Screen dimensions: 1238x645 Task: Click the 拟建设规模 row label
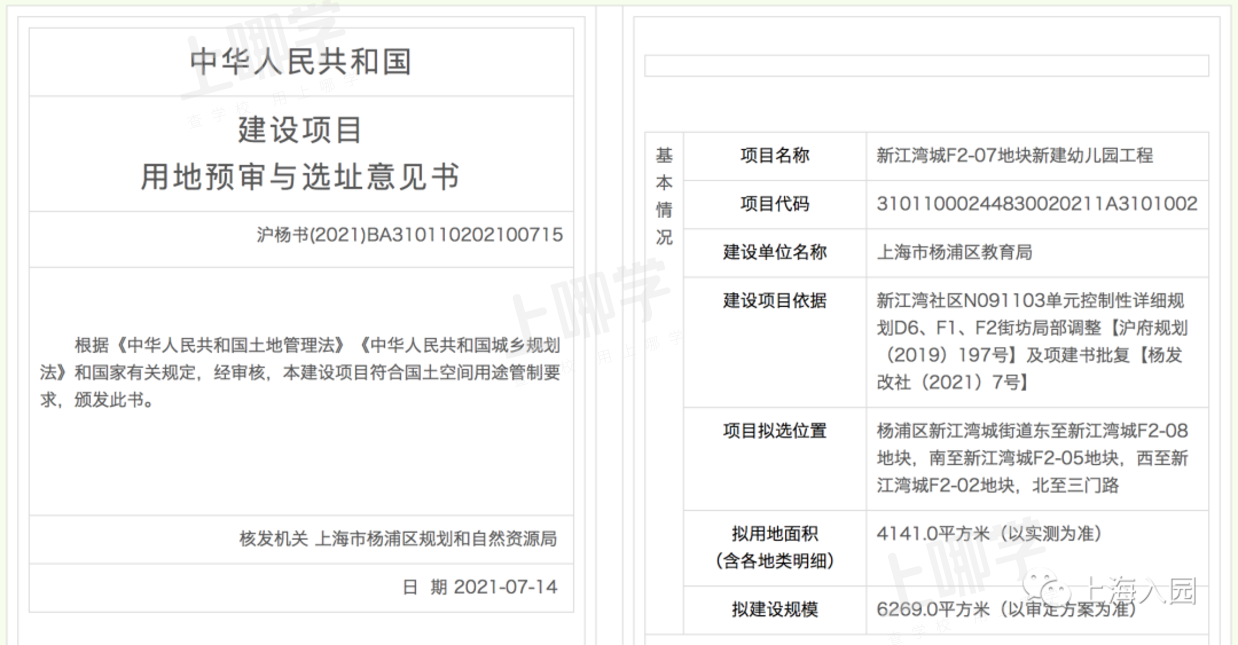[x=775, y=609]
